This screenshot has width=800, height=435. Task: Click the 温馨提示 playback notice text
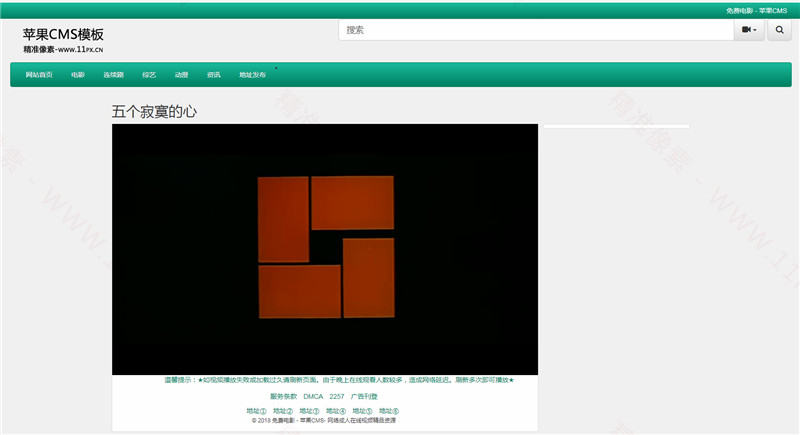tap(339, 380)
